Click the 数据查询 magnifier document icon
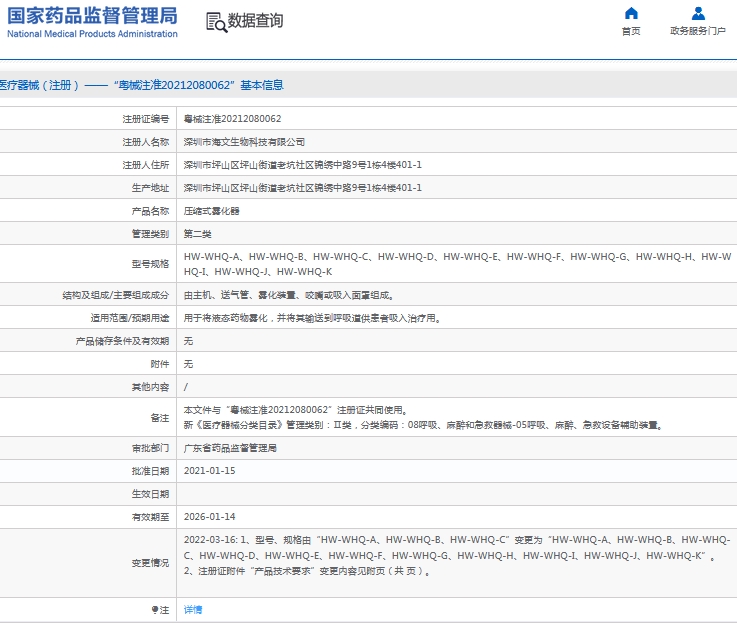Viewport: 737px width, 623px height. [x=216, y=22]
